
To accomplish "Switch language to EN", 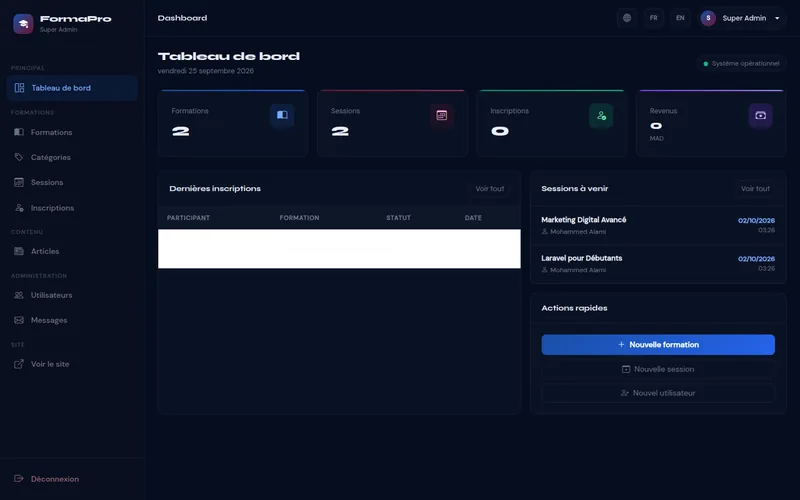I will point(680,18).
